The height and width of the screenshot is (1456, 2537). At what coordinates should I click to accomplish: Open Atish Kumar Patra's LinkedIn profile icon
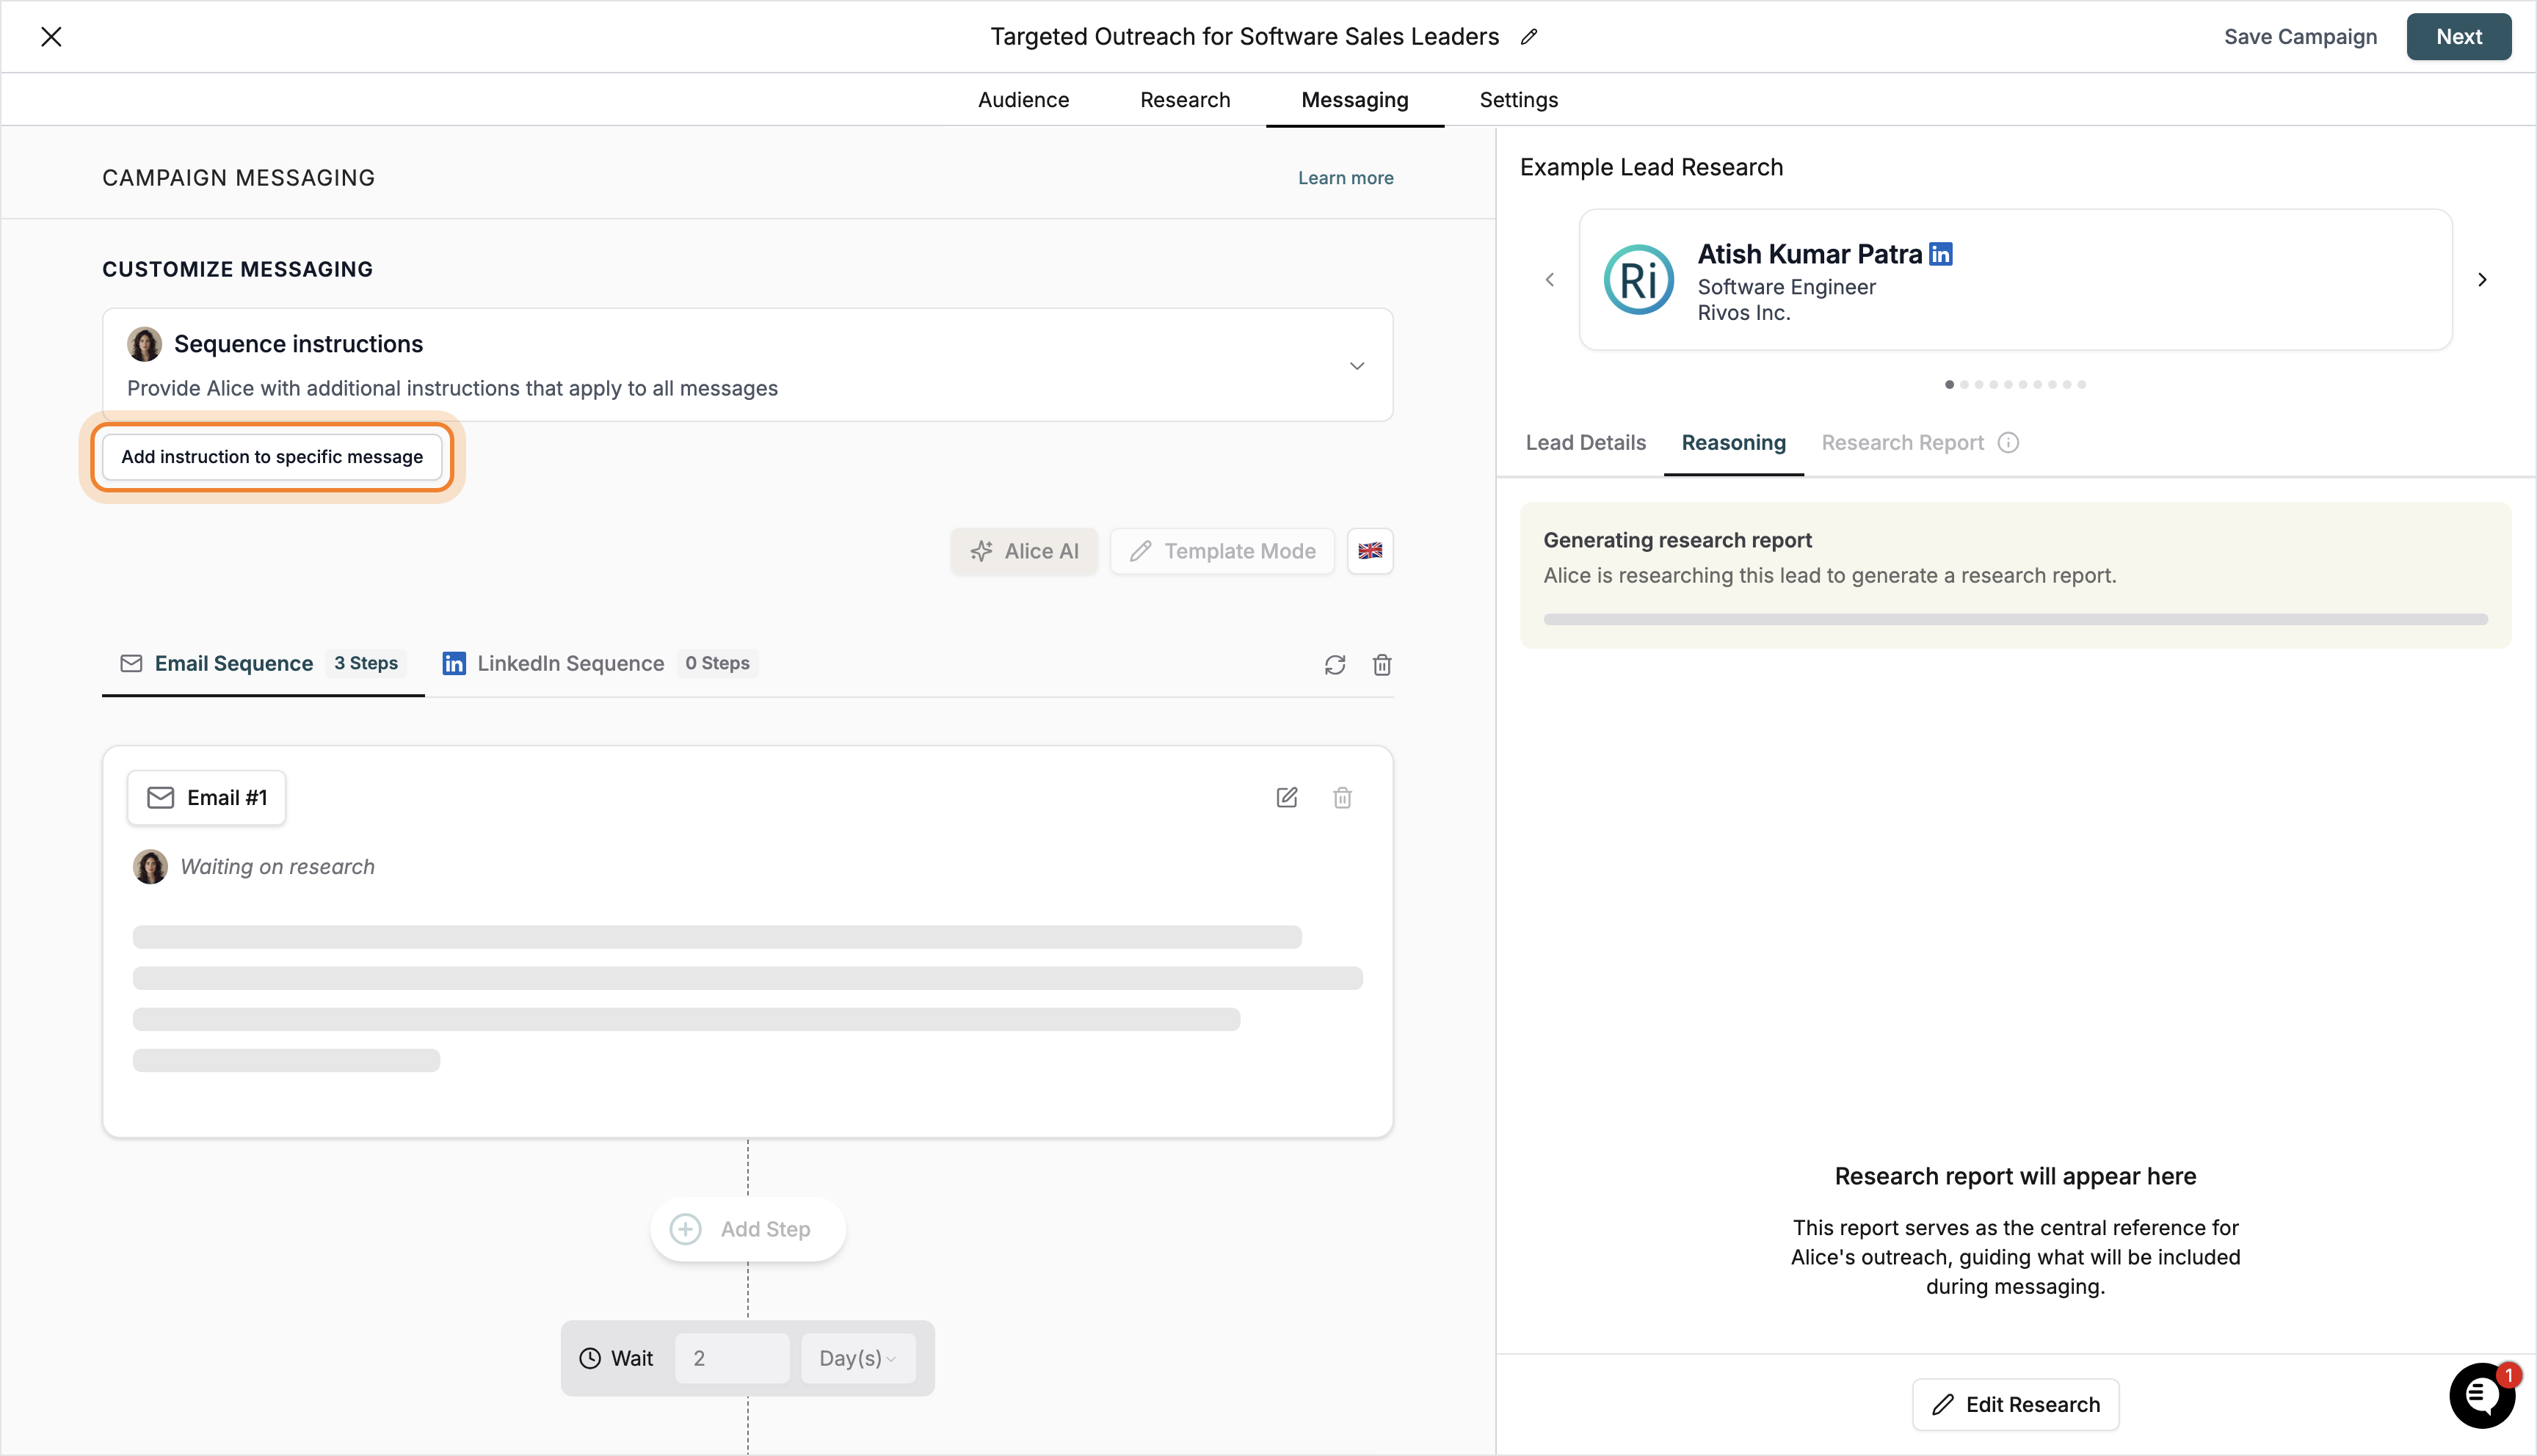1940,253
